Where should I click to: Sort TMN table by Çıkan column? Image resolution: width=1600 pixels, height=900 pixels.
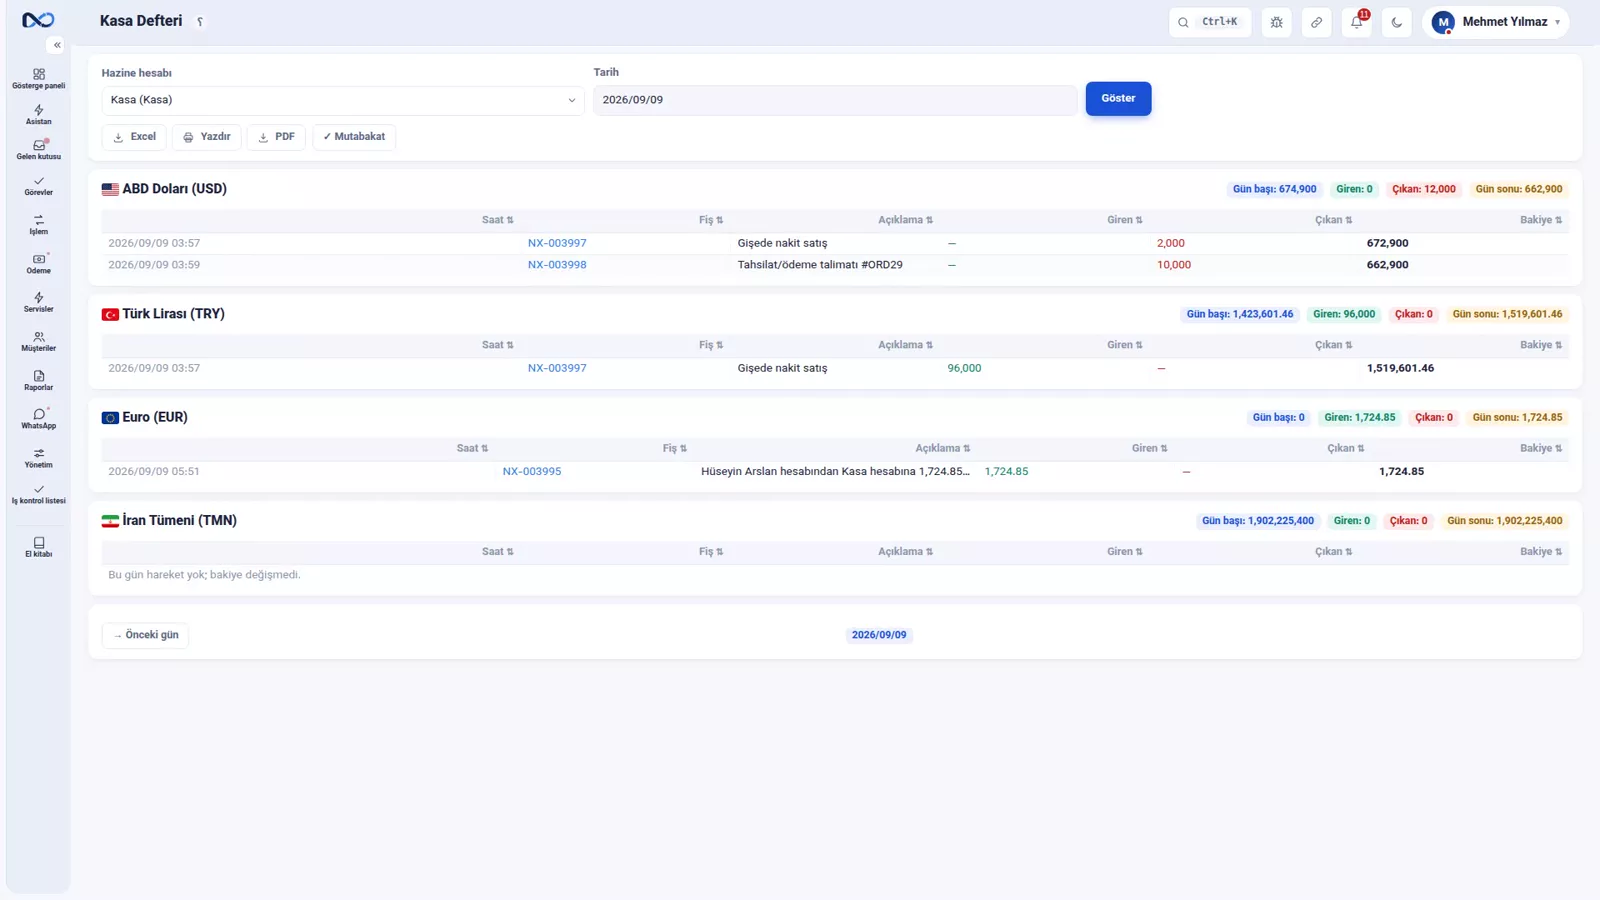[1333, 552]
